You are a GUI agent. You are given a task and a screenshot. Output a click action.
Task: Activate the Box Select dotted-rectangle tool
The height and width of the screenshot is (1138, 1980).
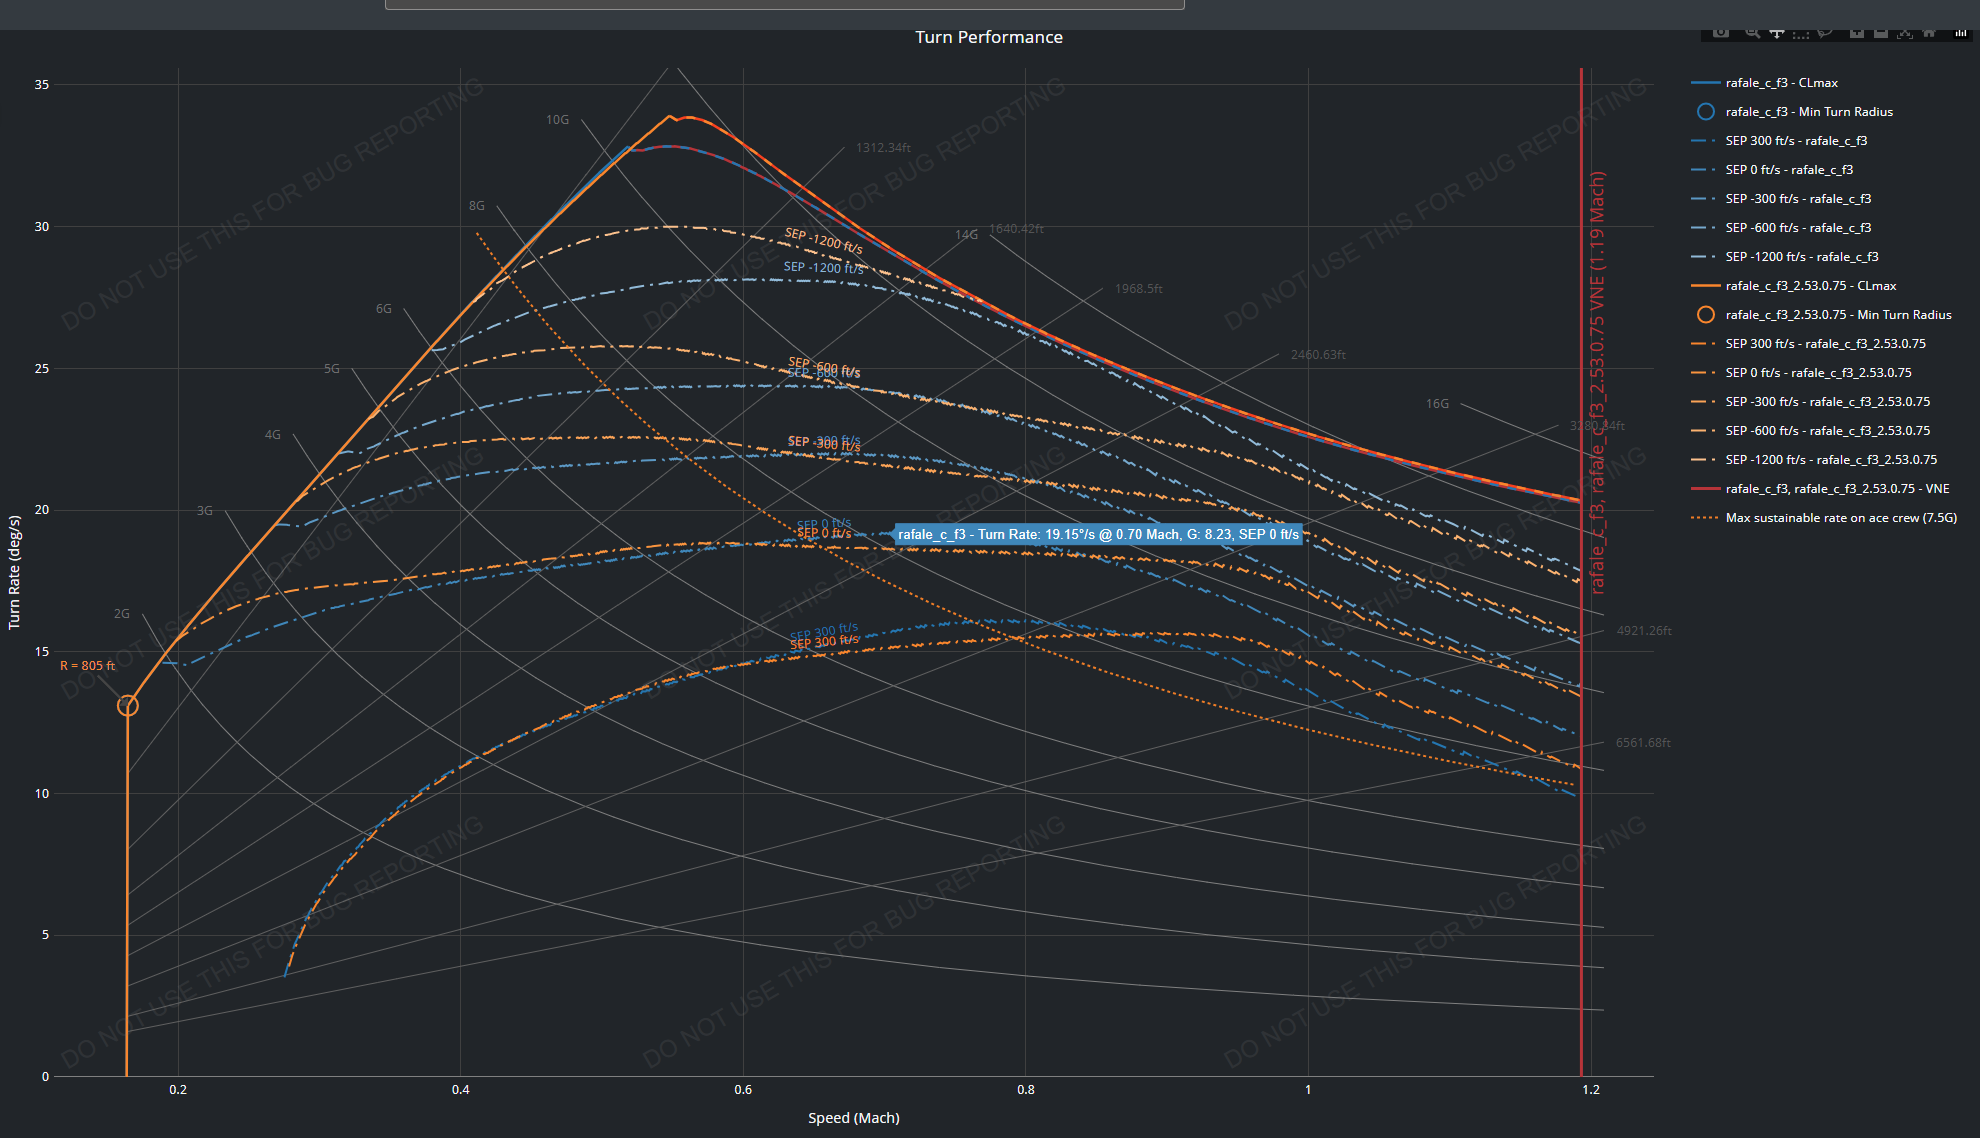[x=1801, y=35]
